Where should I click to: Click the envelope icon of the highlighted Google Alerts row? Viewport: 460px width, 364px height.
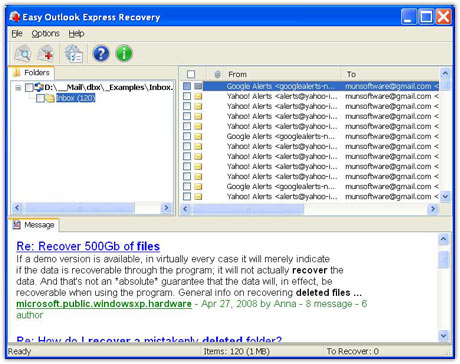(x=198, y=86)
